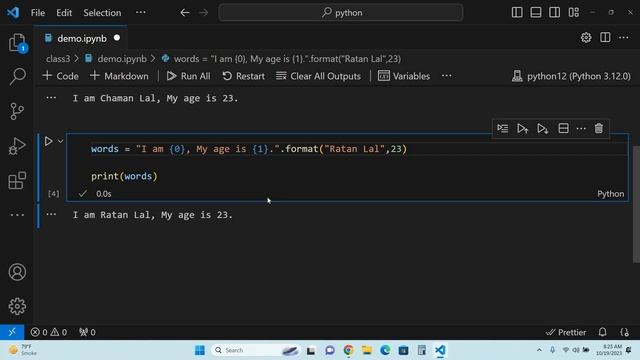Open Source Control view

[17, 111]
